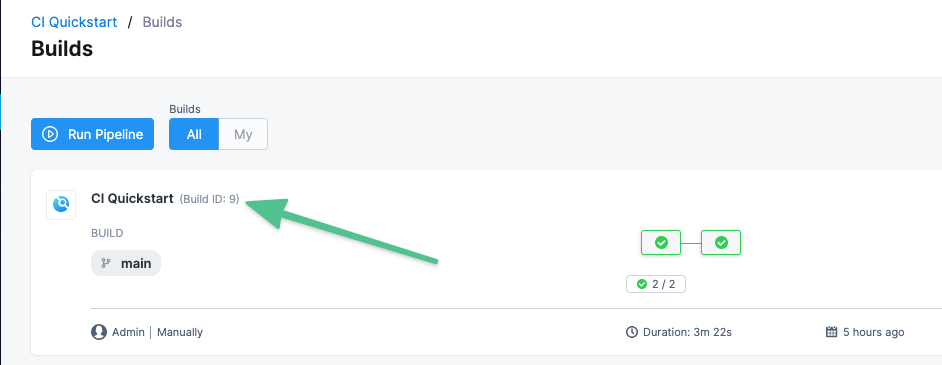Open the second successful stage box
This screenshot has width=942, height=365.
pyautogui.click(x=721, y=243)
